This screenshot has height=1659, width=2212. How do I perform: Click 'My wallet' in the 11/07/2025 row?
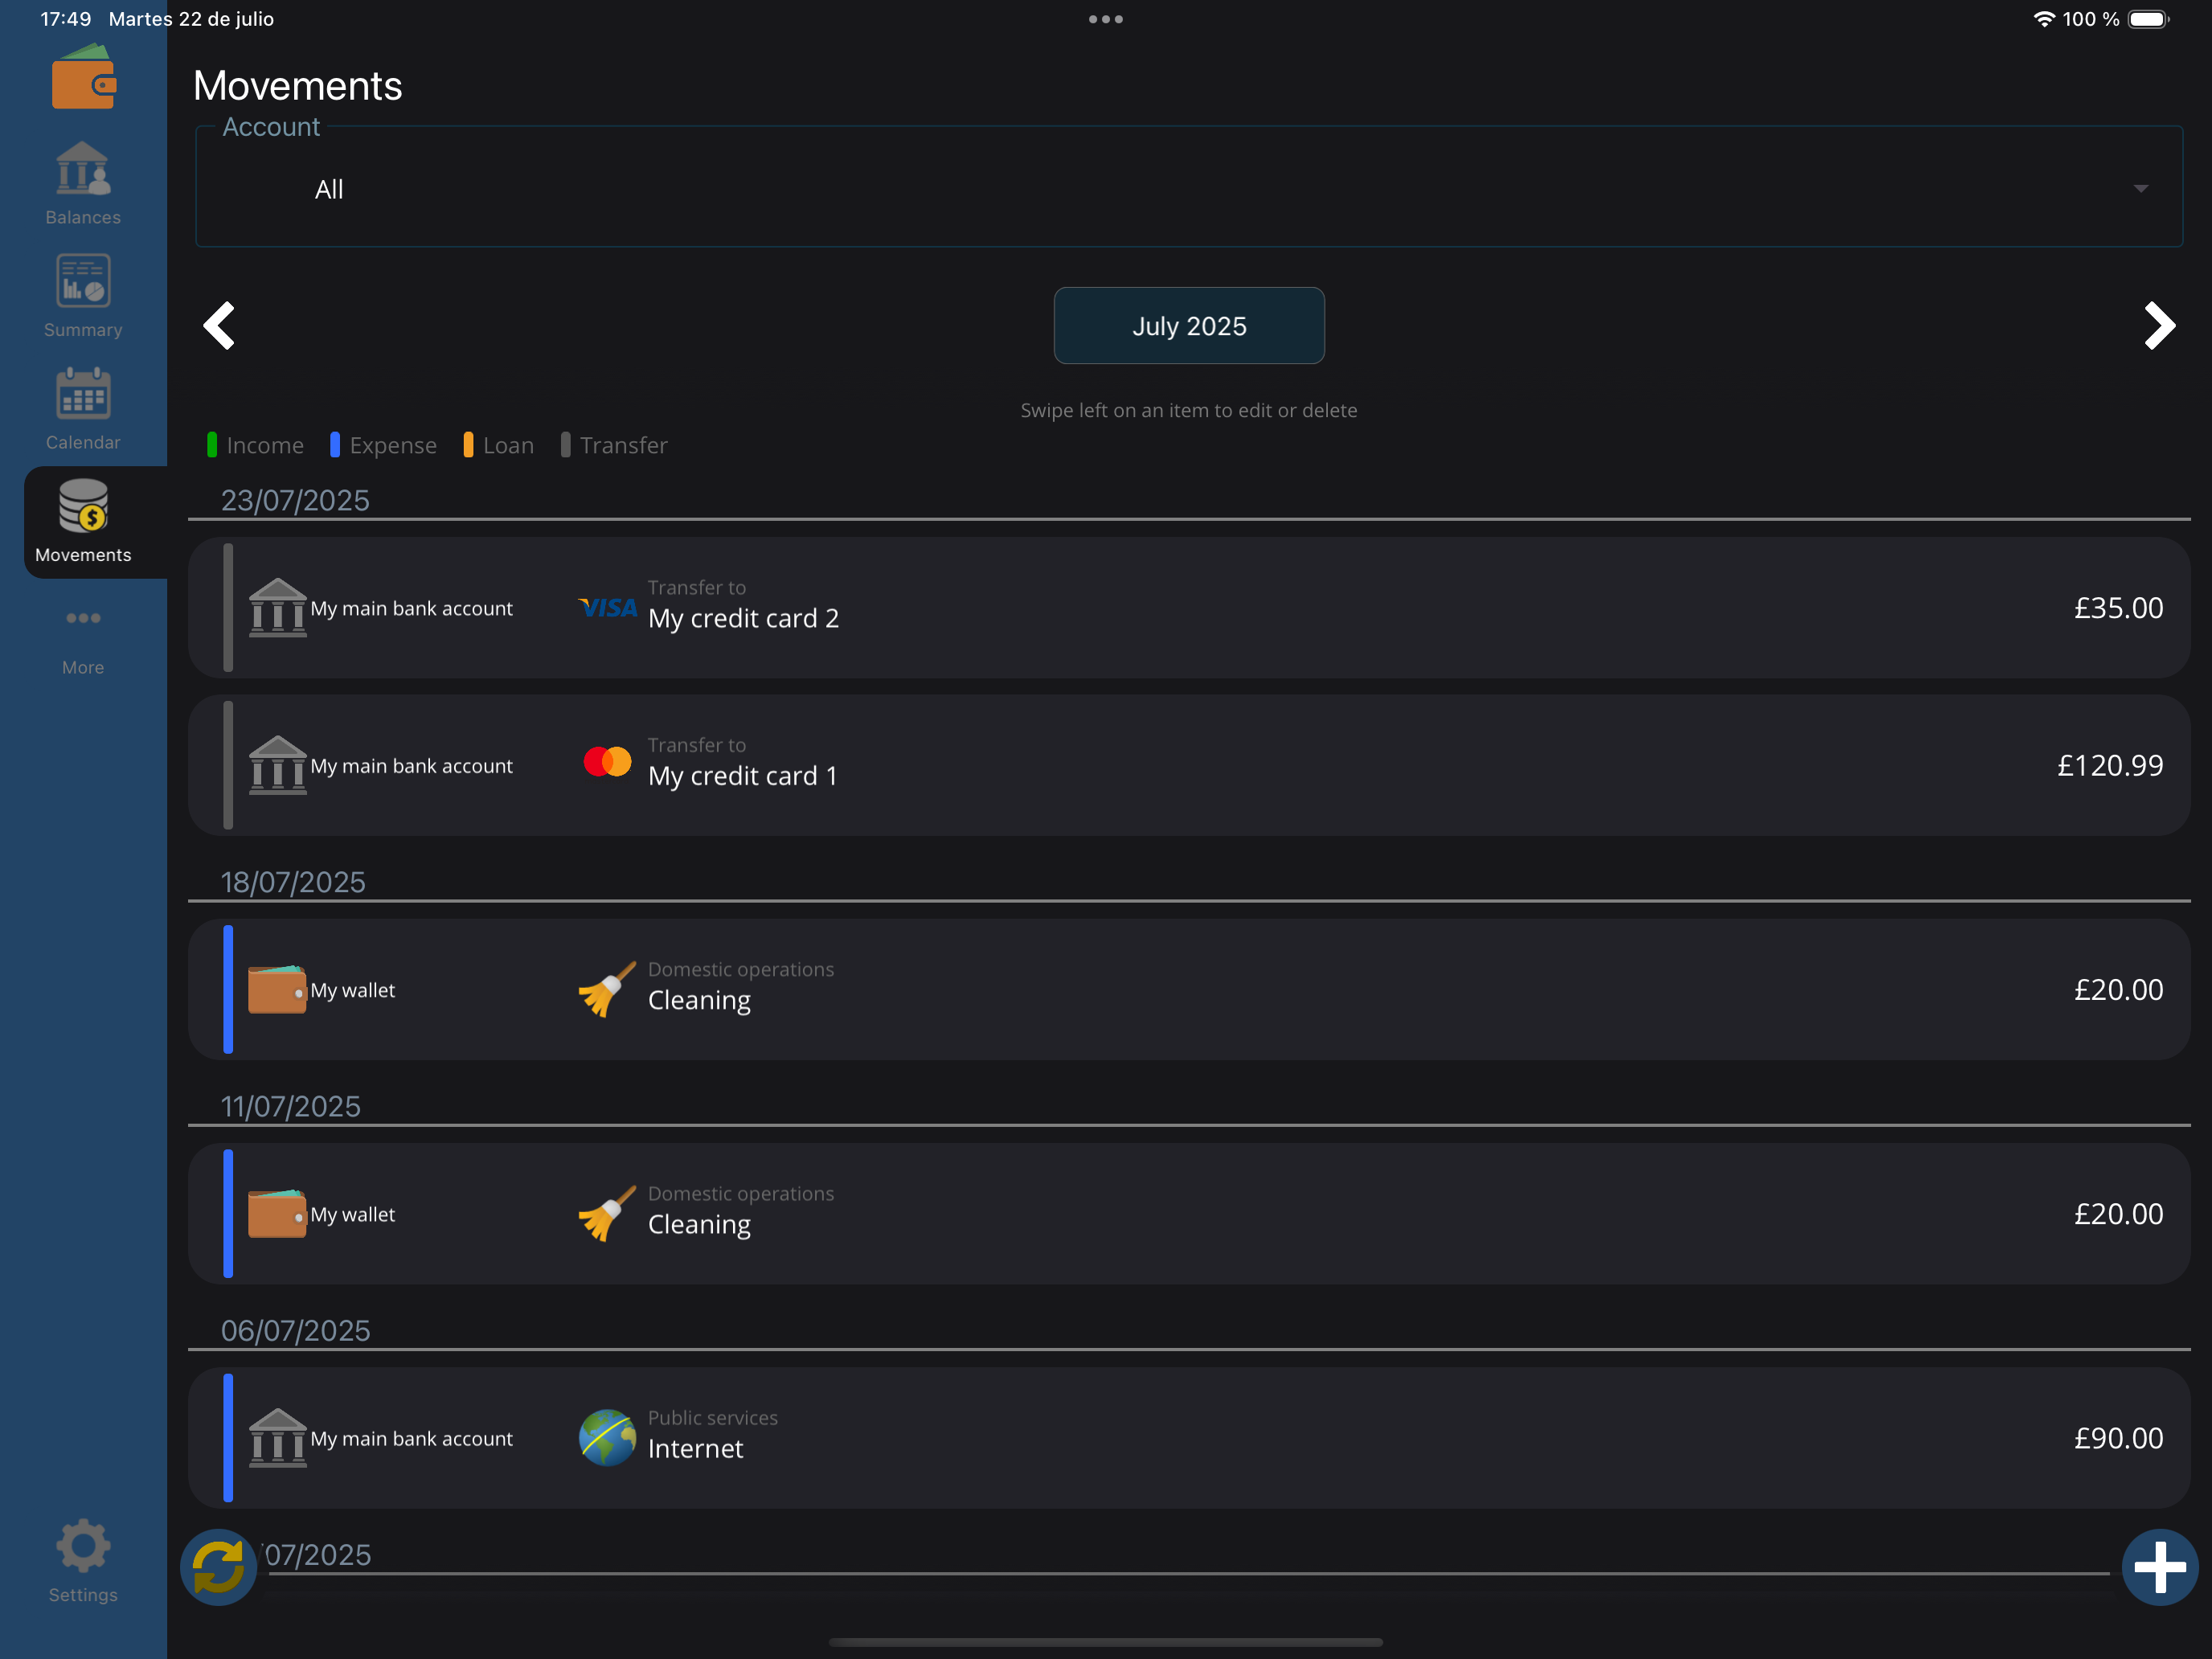click(x=352, y=1214)
